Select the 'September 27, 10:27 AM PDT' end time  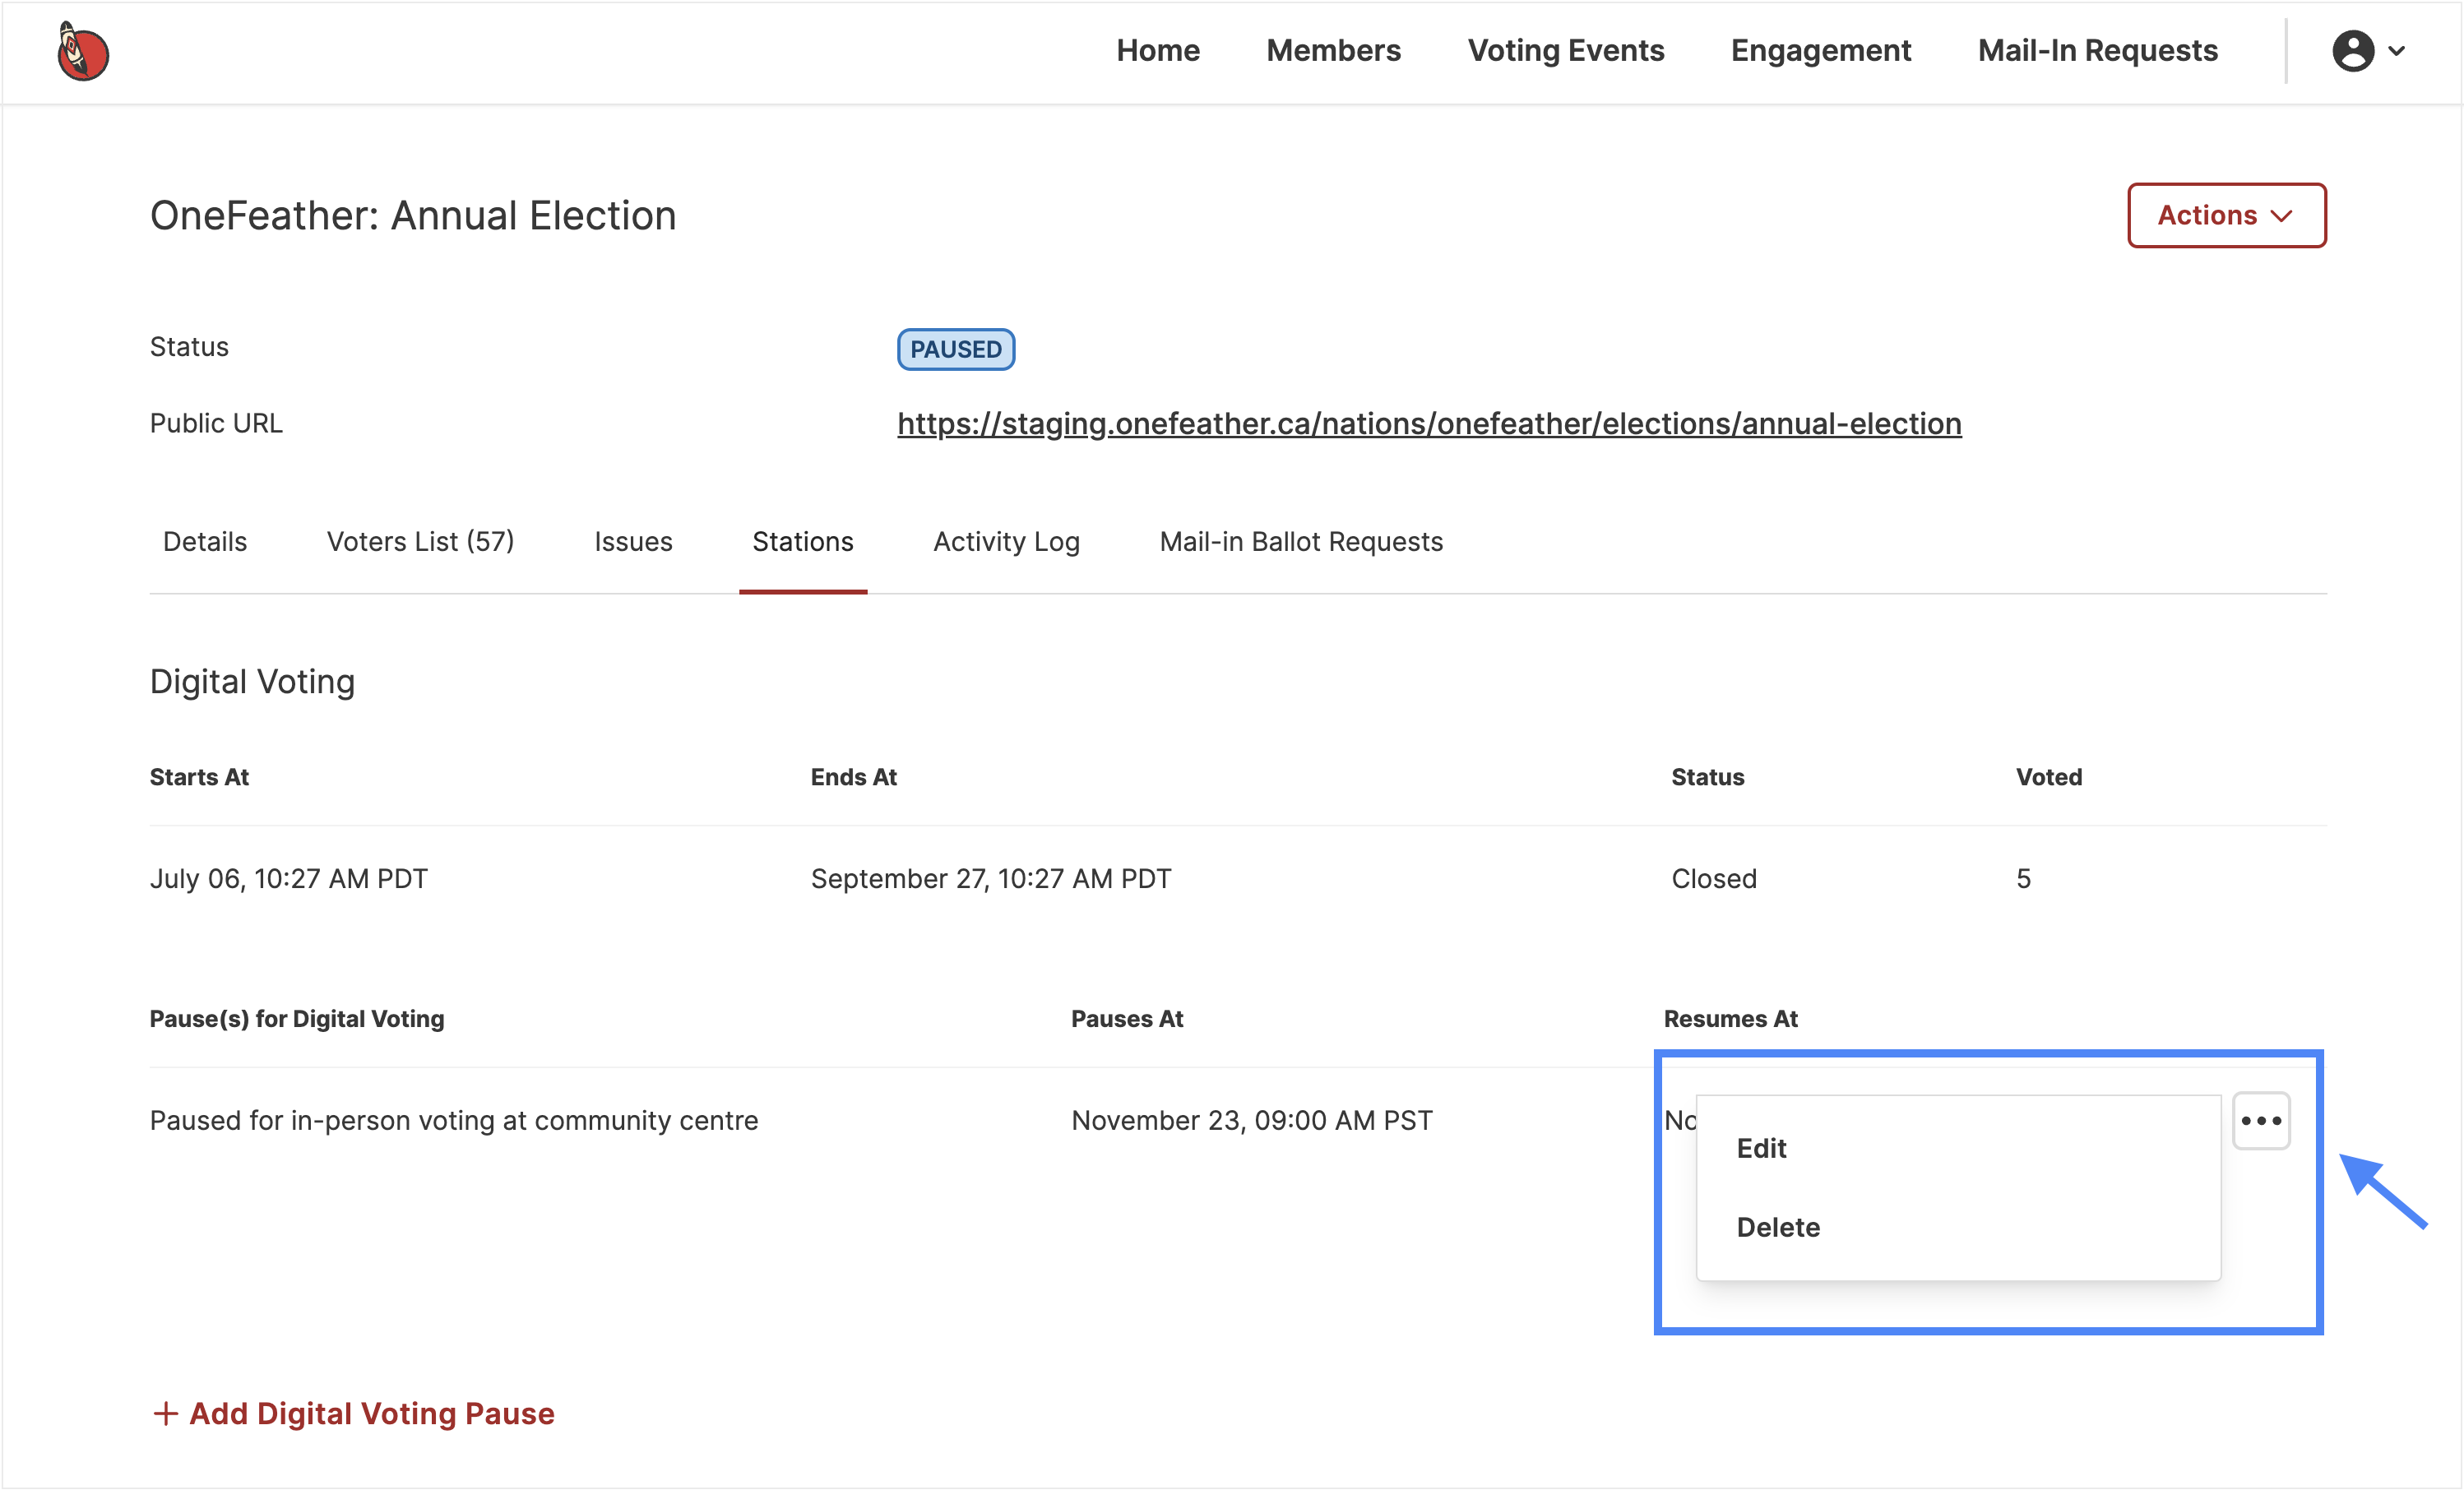point(991,879)
